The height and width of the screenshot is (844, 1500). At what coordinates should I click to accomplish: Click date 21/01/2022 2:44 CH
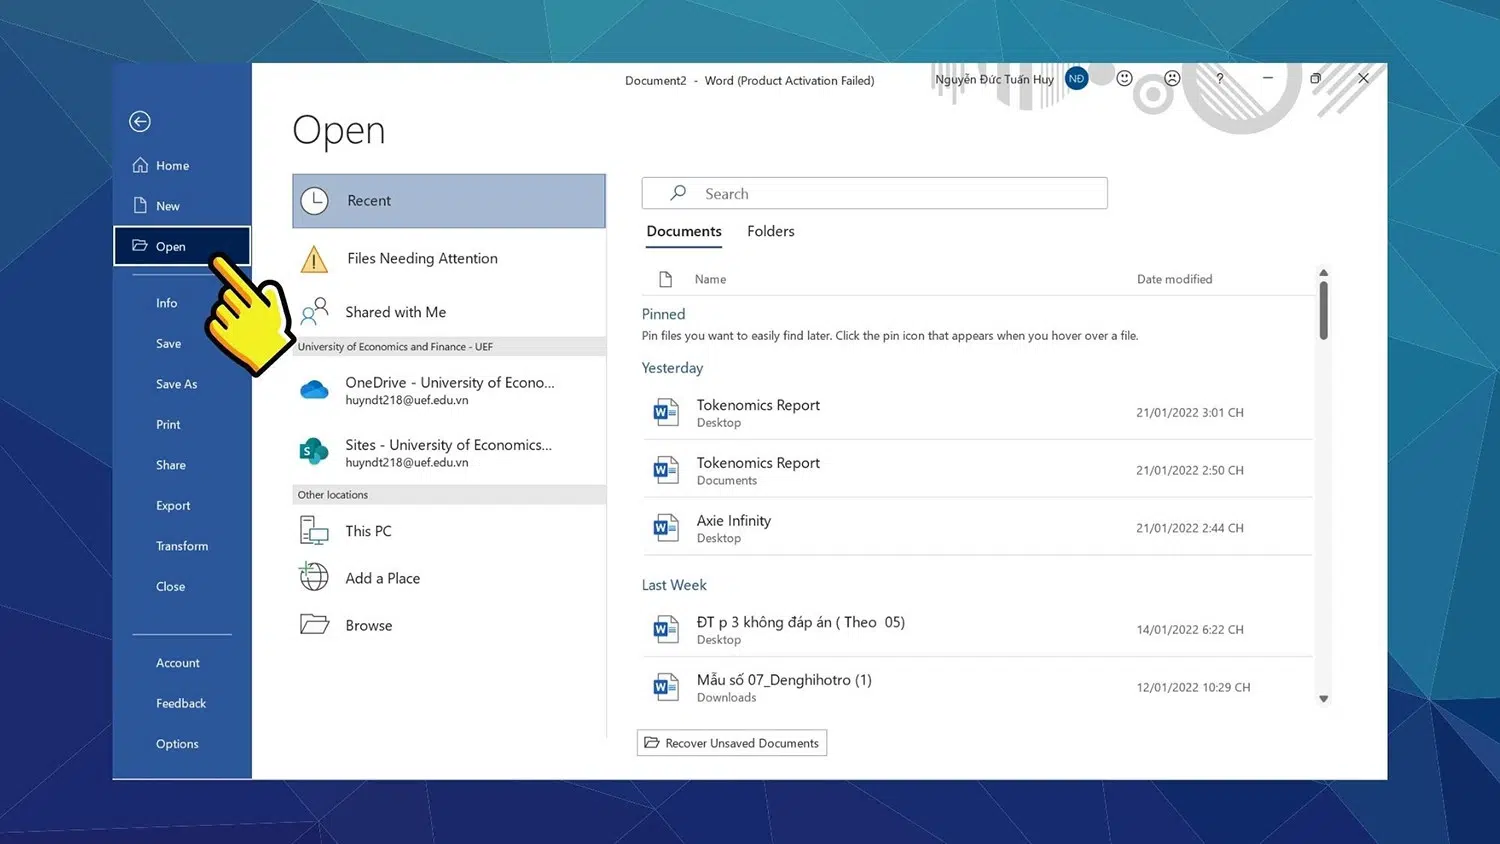tap(1190, 528)
